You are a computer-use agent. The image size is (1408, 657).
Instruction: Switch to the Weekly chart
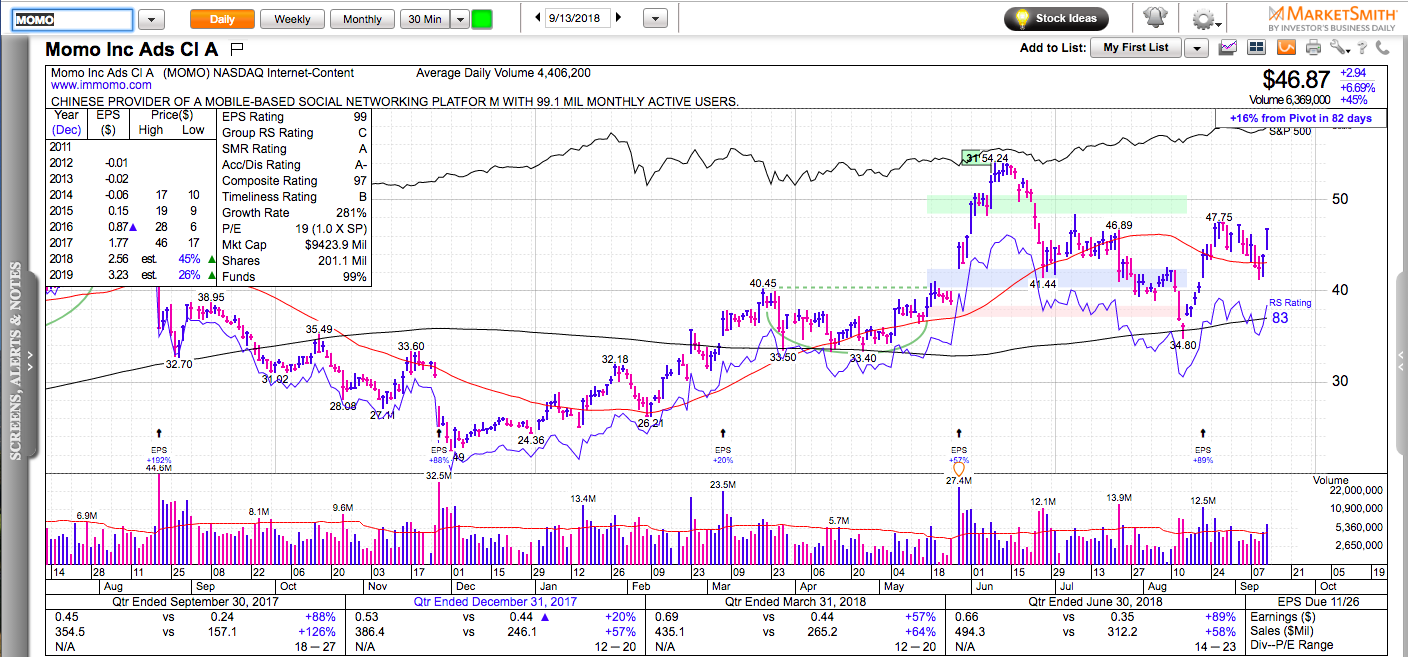pyautogui.click(x=292, y=19)
